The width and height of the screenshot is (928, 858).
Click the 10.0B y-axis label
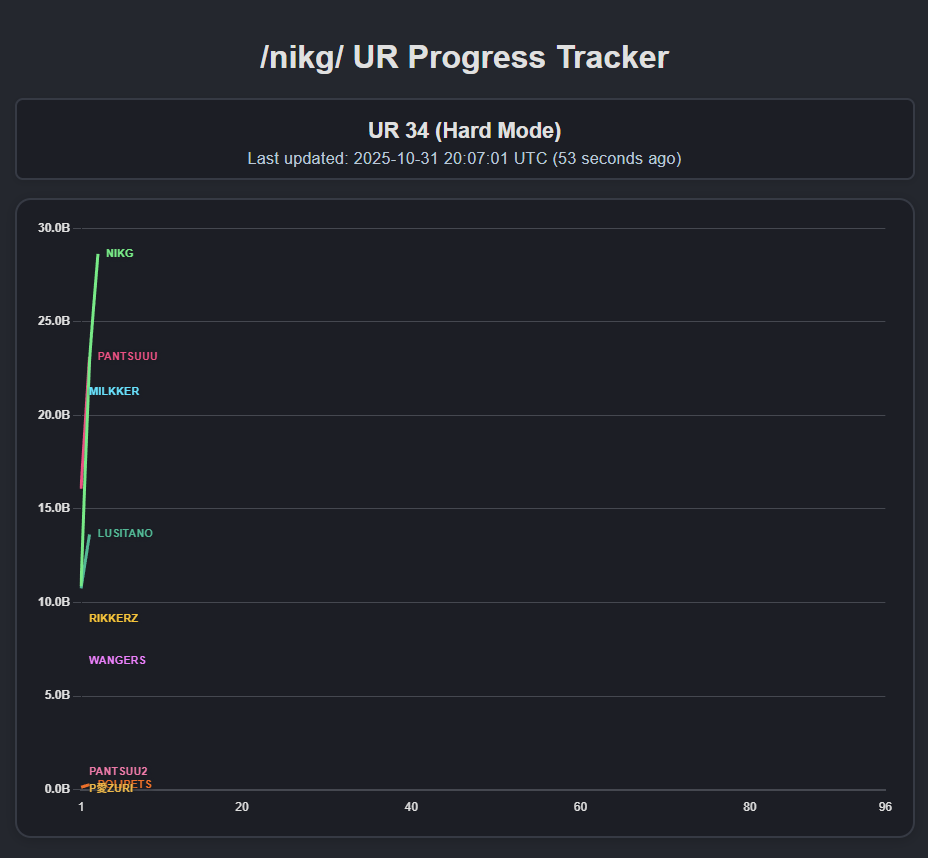[54, 602]
